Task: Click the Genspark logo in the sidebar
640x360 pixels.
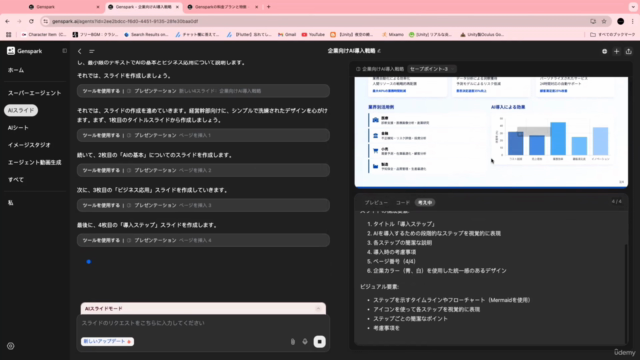Action: tap(24, 51)
